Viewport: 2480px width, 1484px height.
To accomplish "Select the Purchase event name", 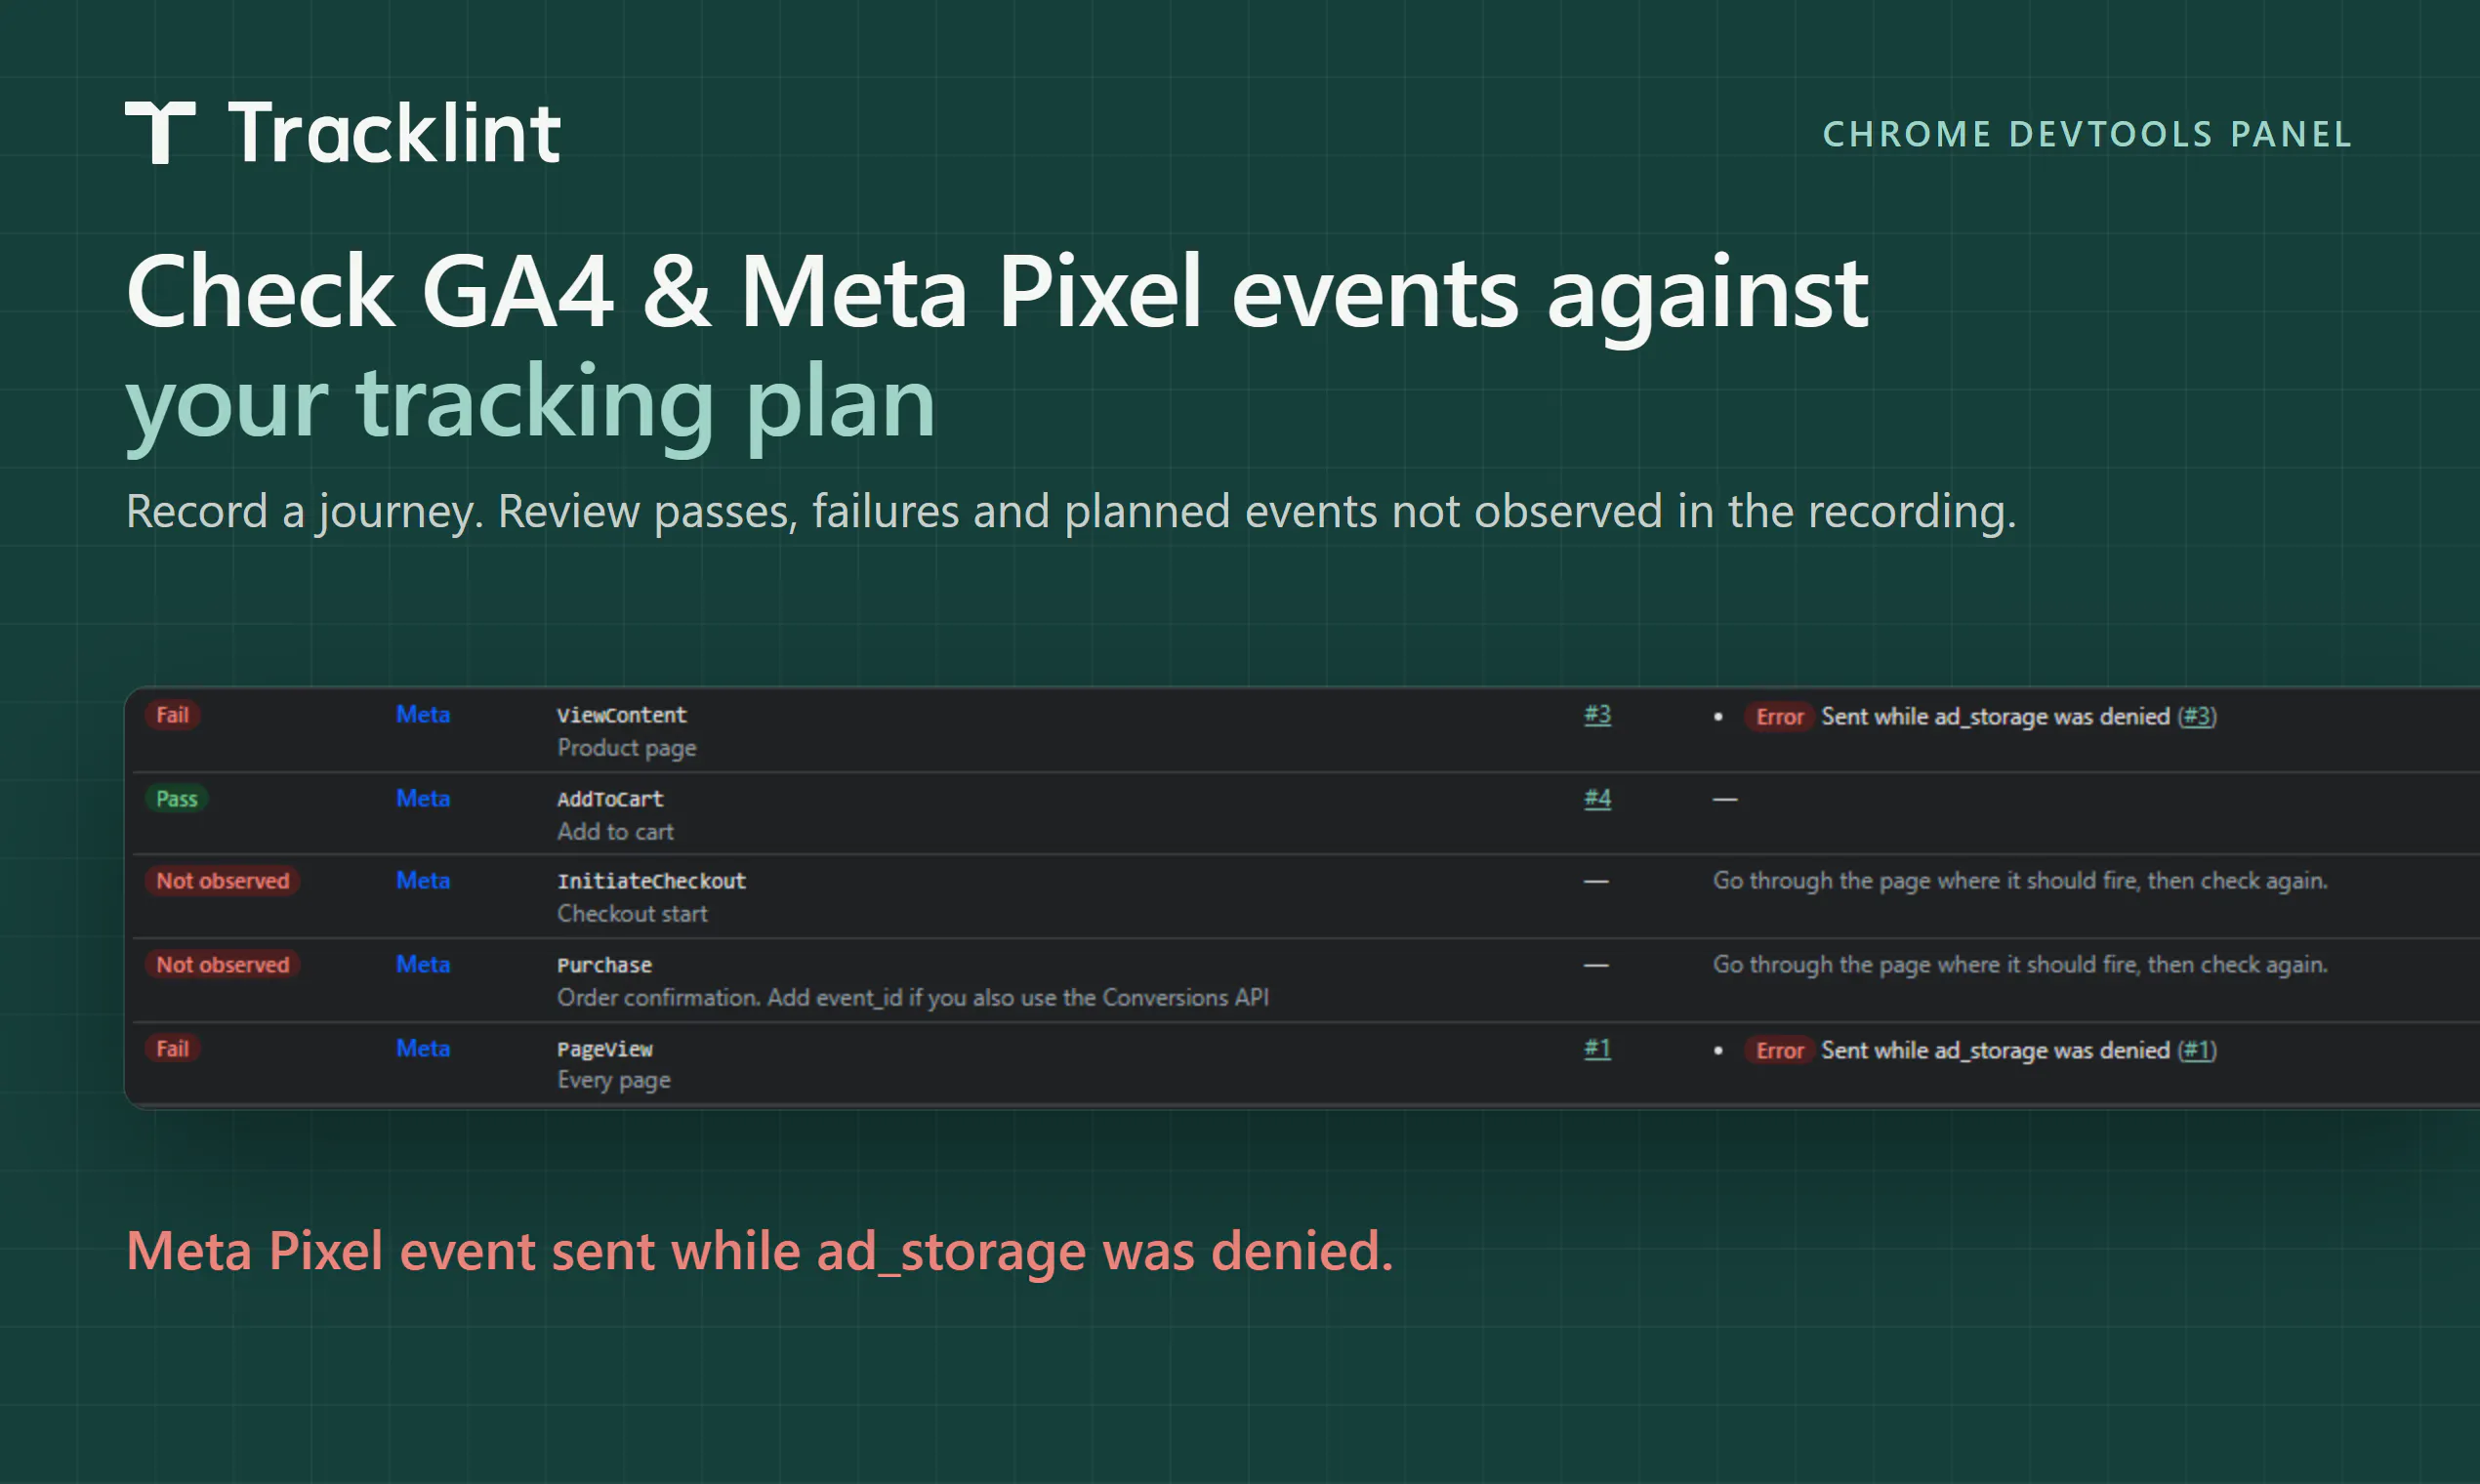I will 604,966.
